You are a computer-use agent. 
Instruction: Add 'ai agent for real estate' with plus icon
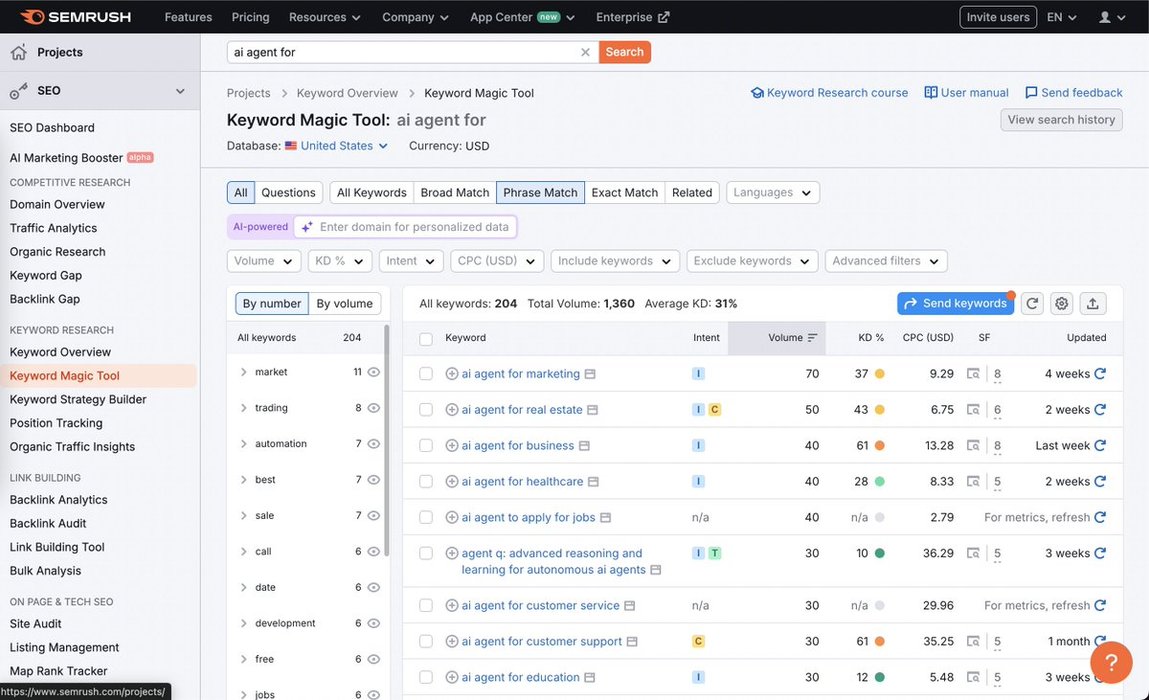[x=451, y=410]
